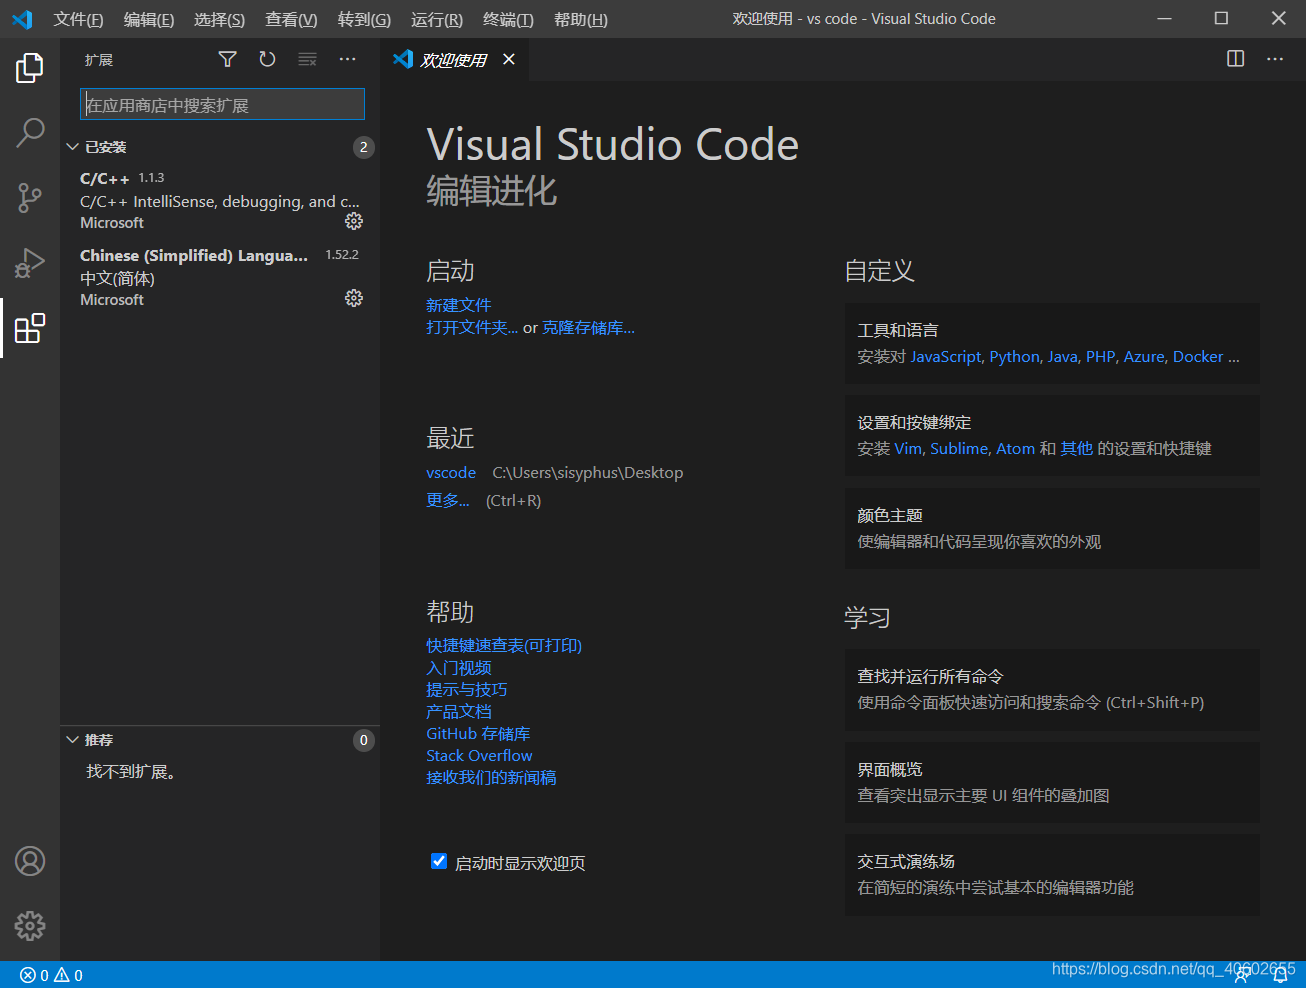1306x988 pixels.
Task: Open the 终端(T) menu
Action: click(508, 19)
